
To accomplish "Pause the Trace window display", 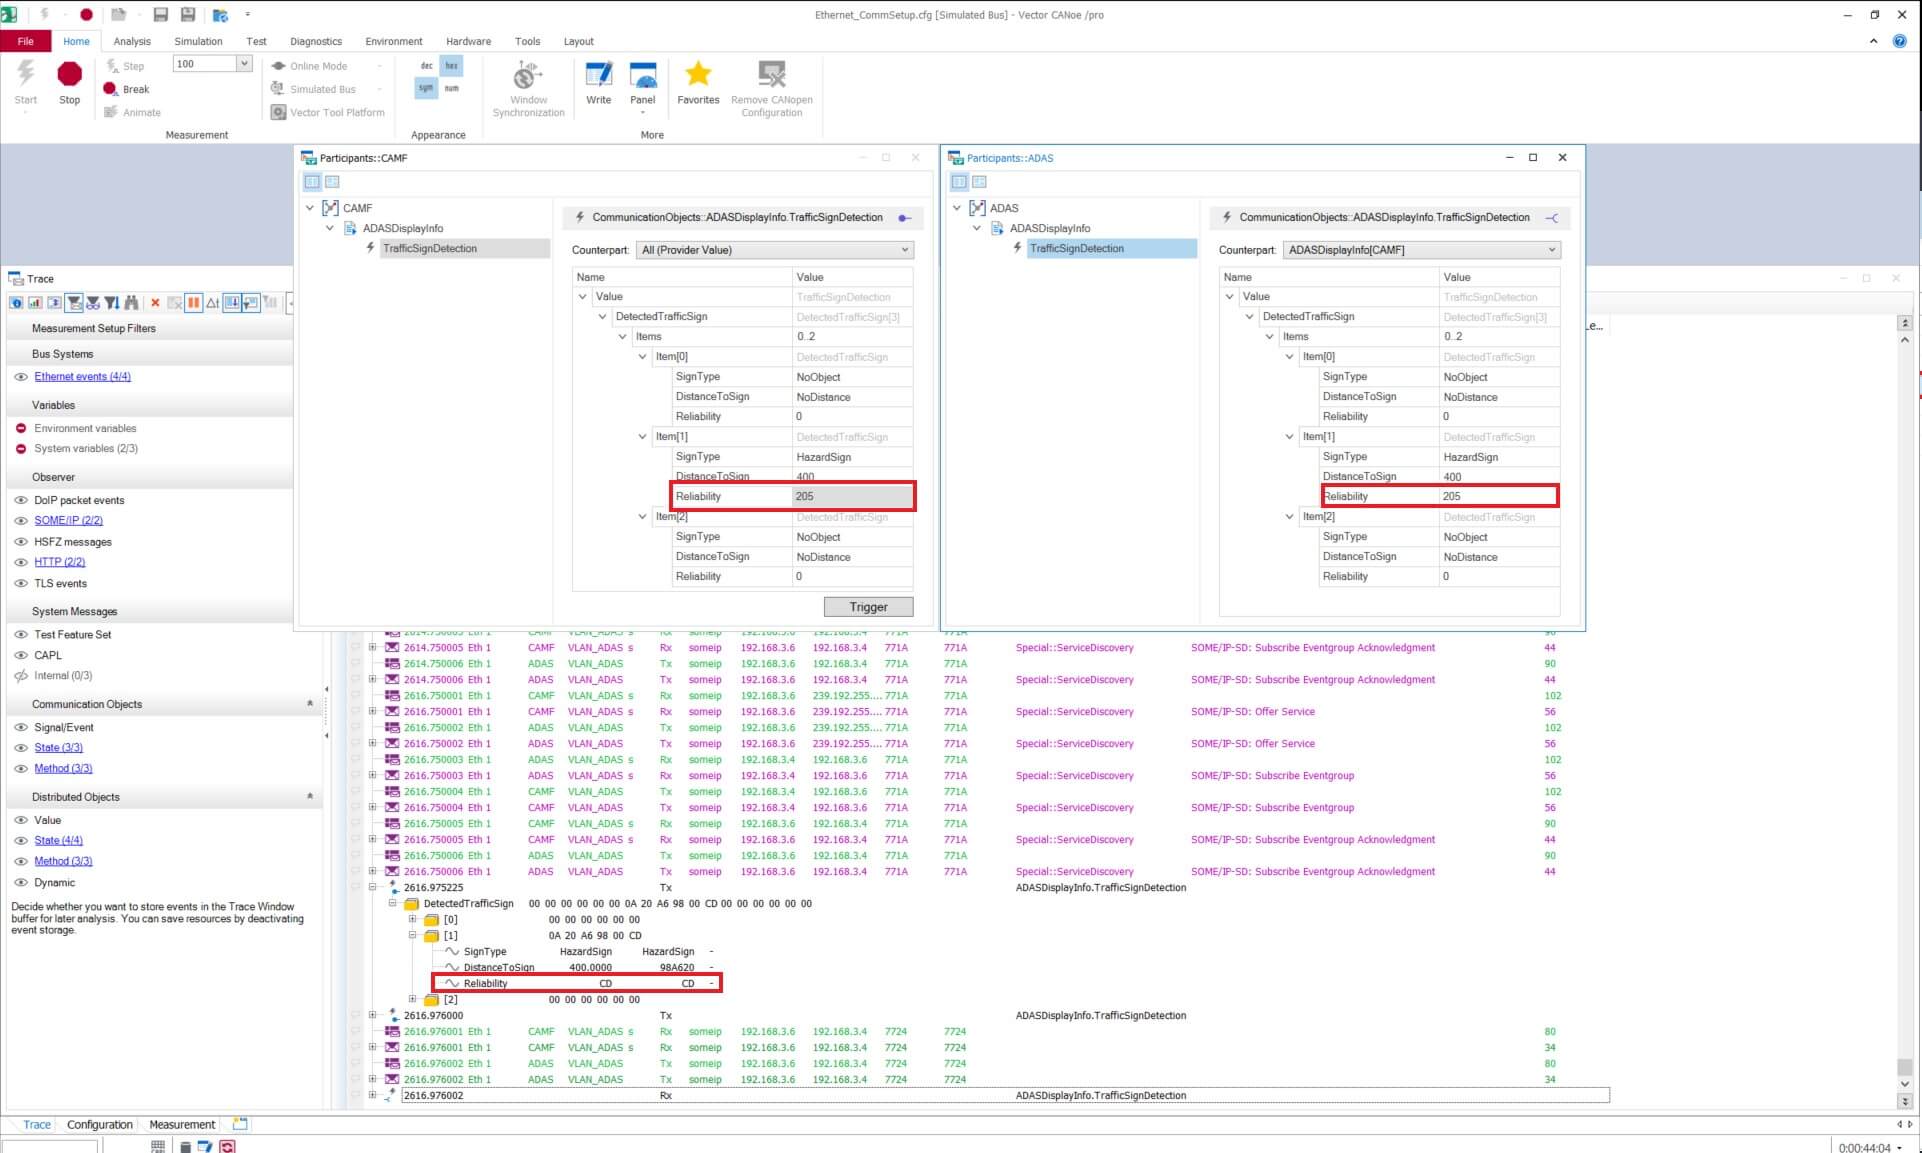I will tap(194, 303).
